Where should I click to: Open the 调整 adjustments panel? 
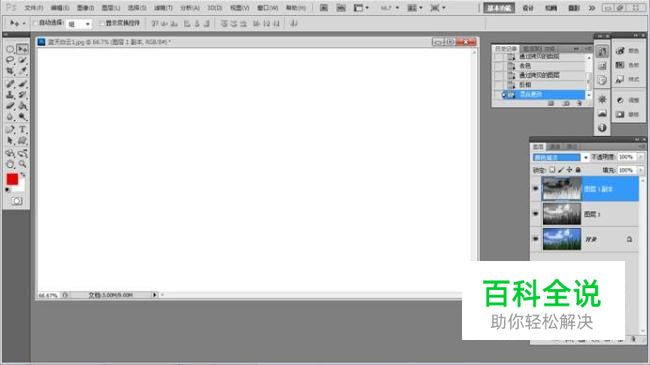[x=628, y=100]
